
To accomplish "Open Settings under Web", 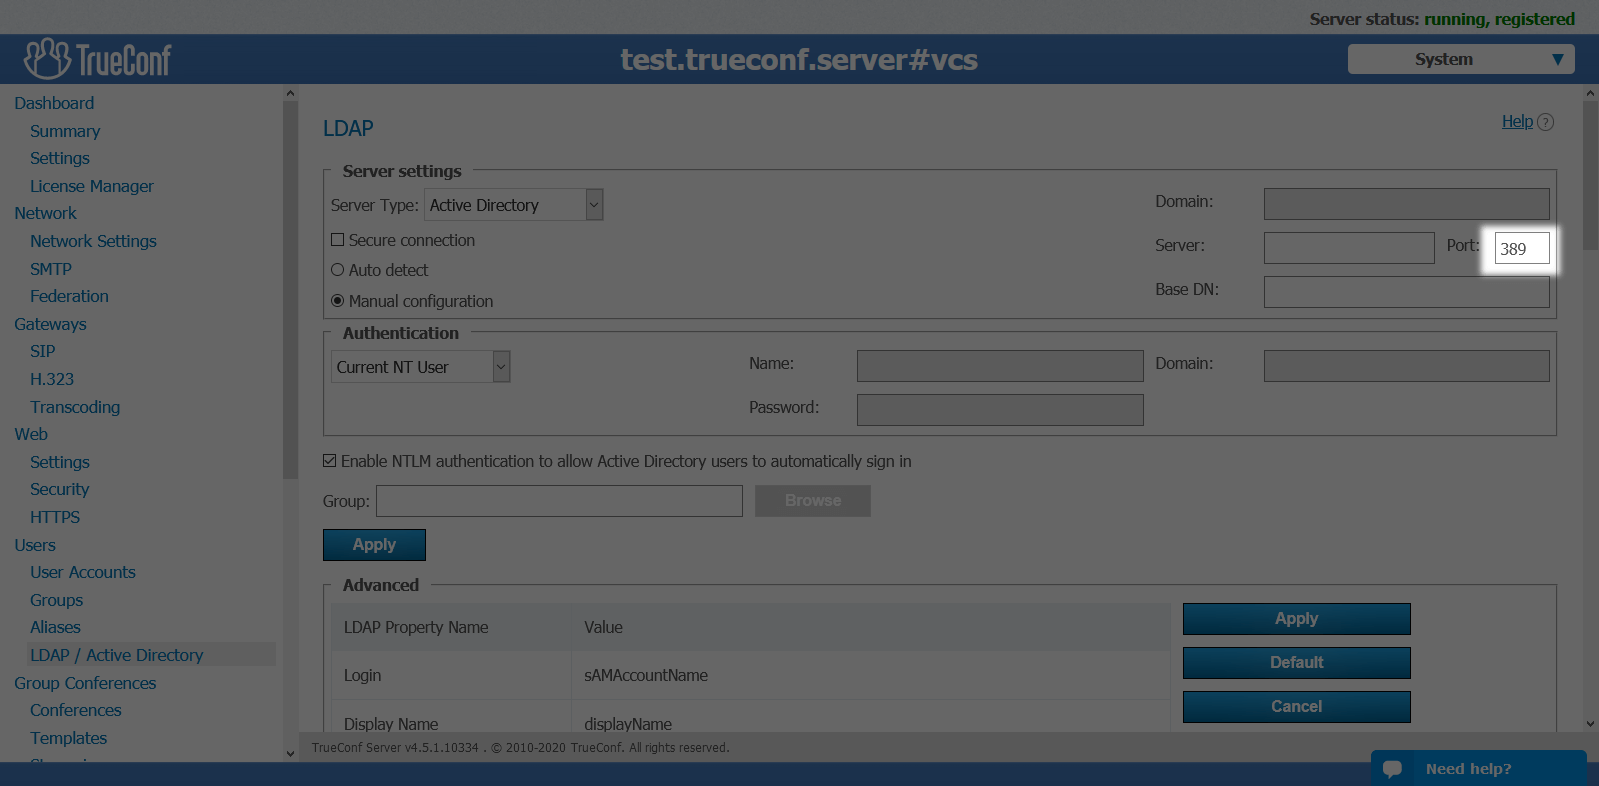I will pos(60,462).
